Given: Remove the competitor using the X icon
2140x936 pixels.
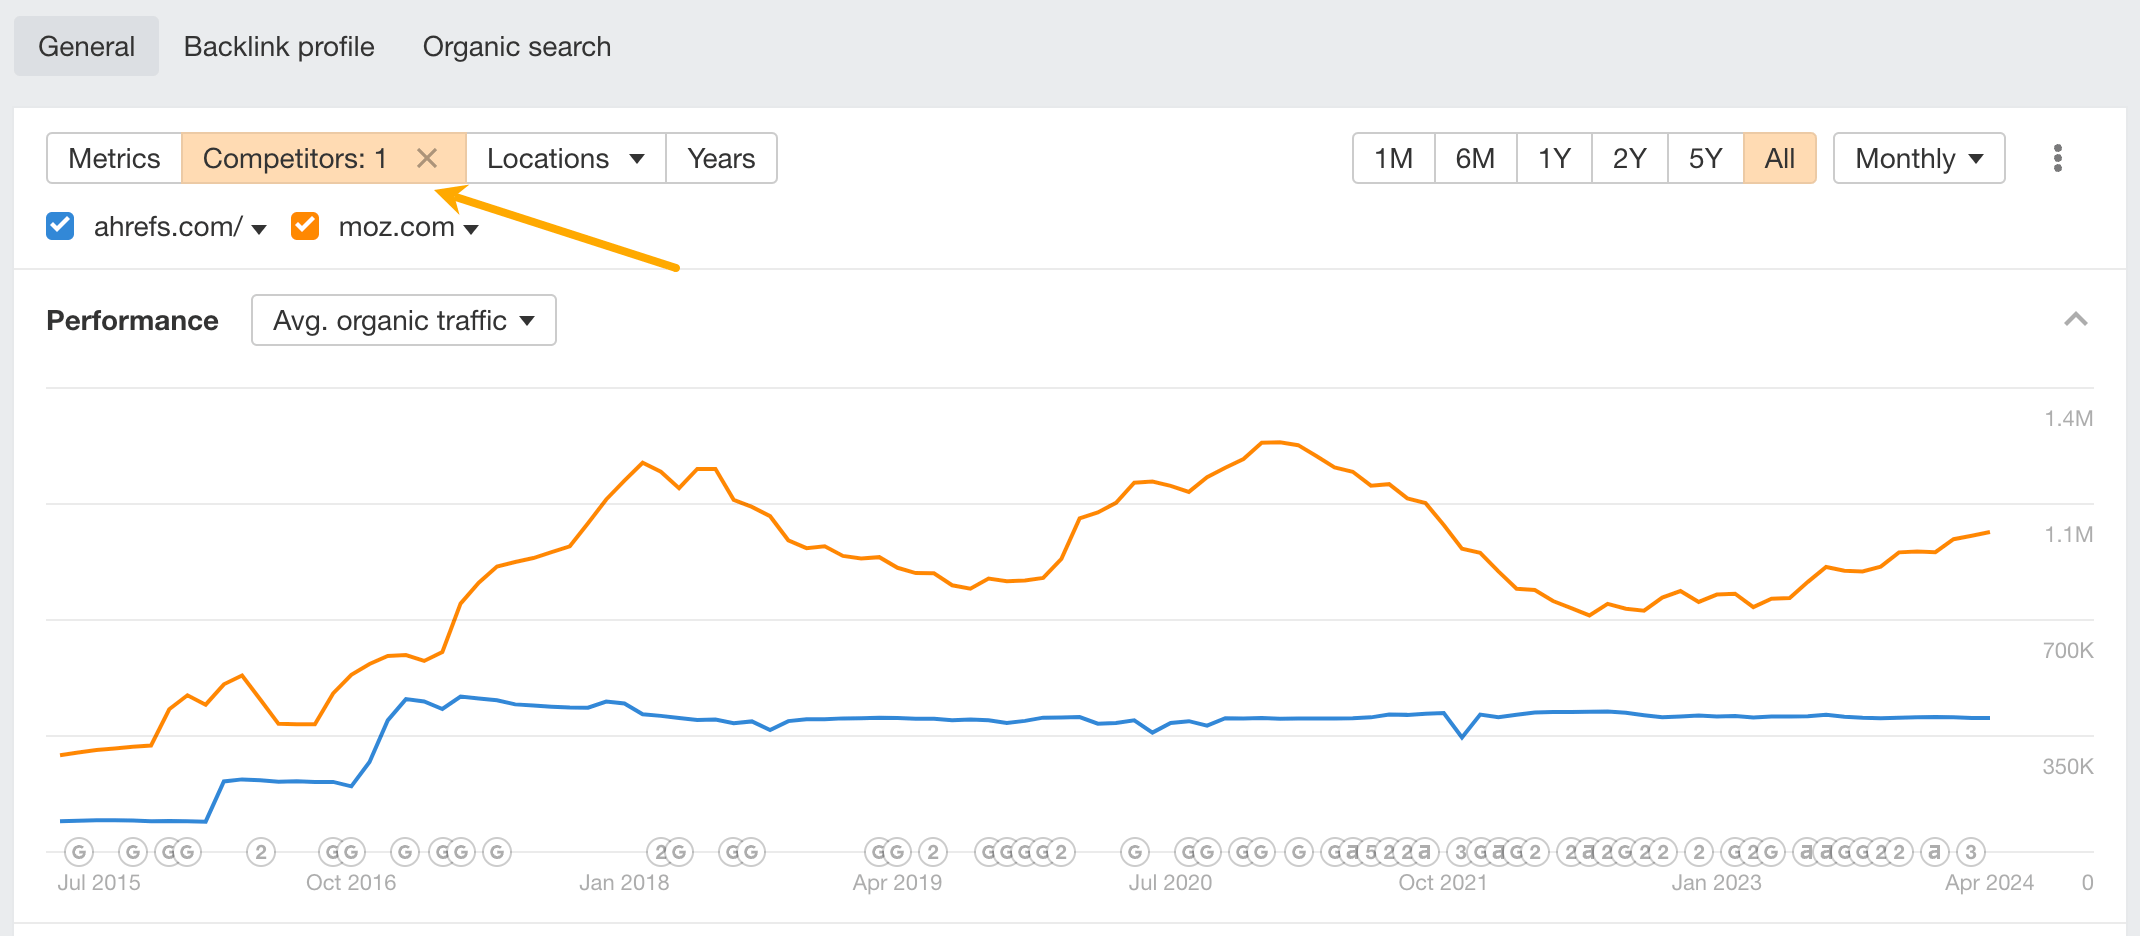Looking at the screenshot, I should [x=428, y=158].
